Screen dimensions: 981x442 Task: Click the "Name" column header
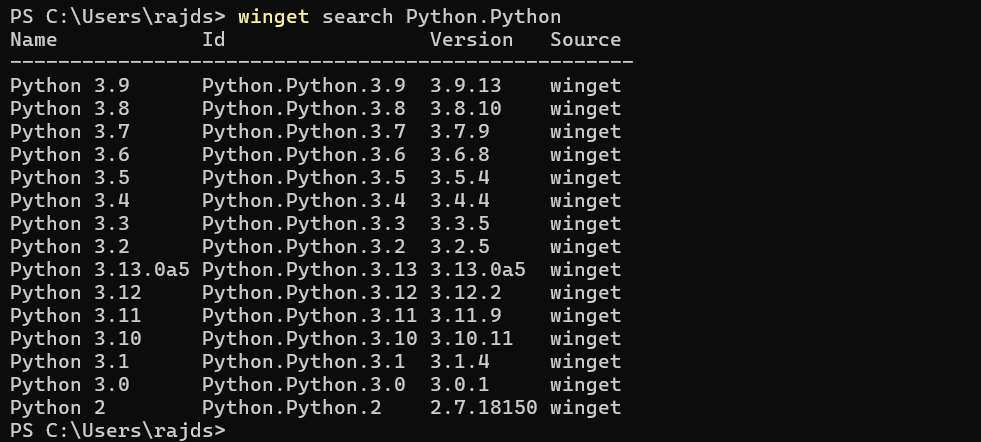(x=33, y=39)
